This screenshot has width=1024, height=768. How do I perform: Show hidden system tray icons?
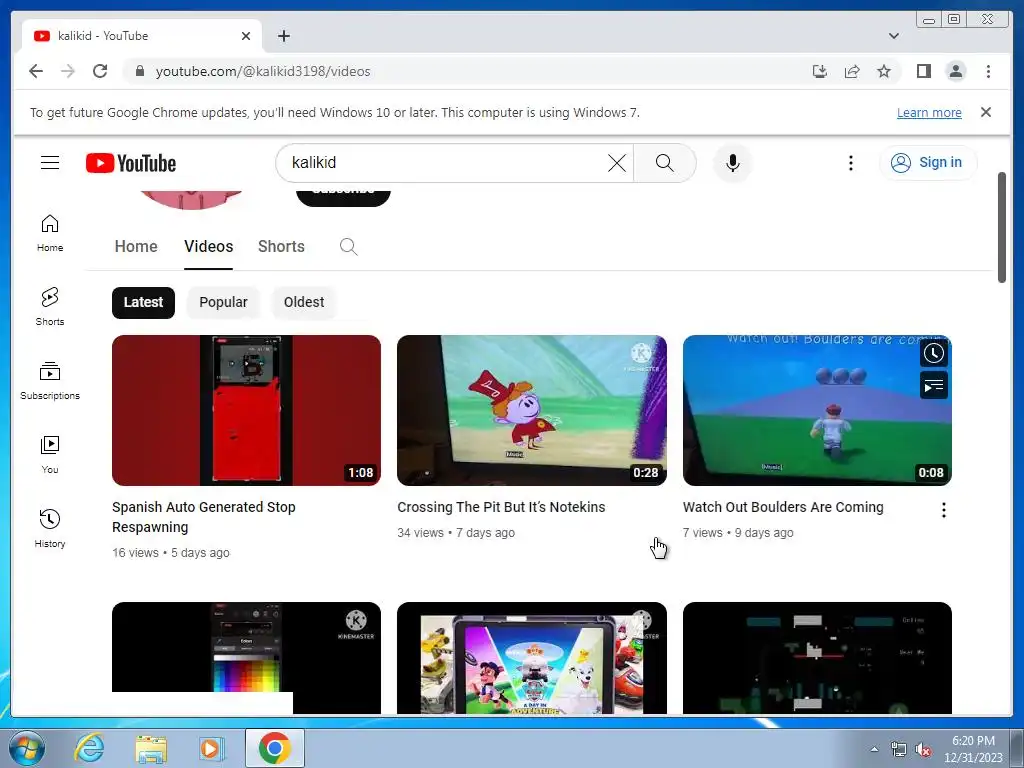pos(874,749)
